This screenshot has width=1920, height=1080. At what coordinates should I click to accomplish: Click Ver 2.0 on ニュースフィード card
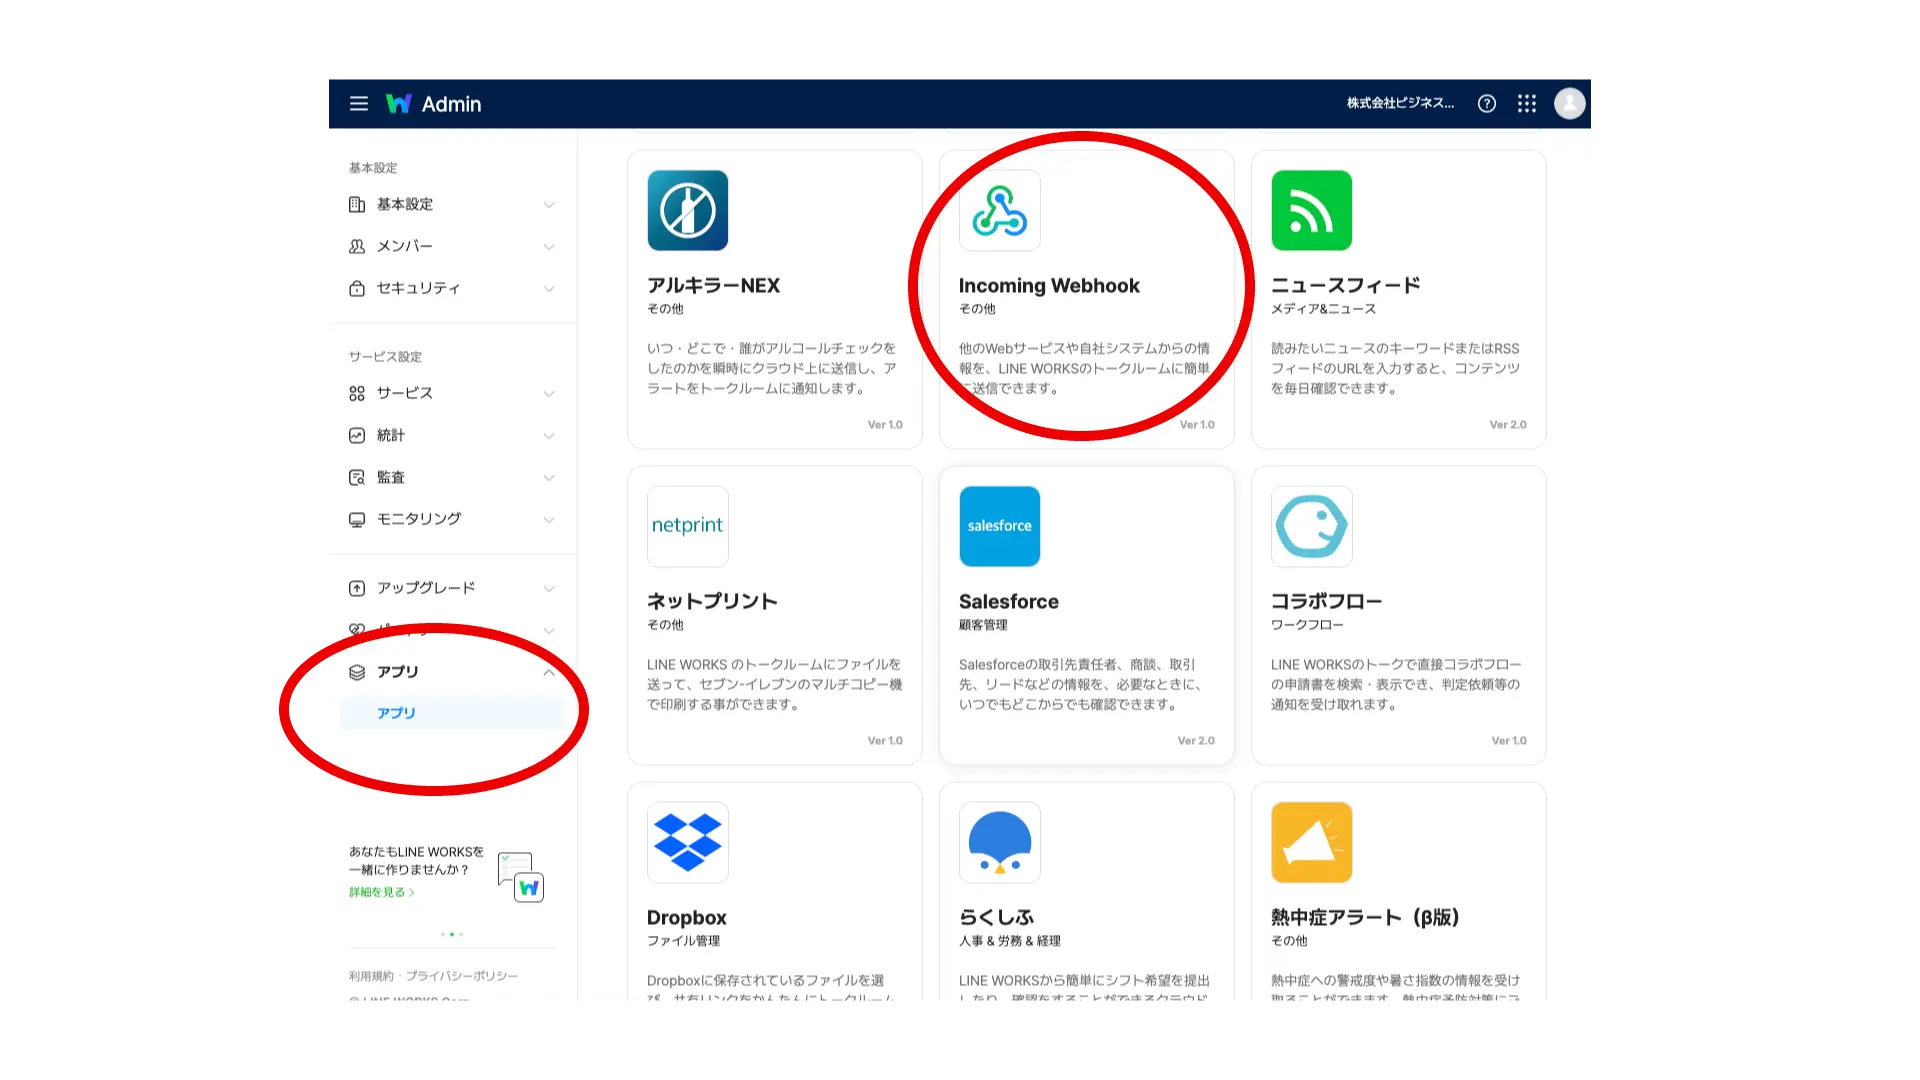[1508, 425]
